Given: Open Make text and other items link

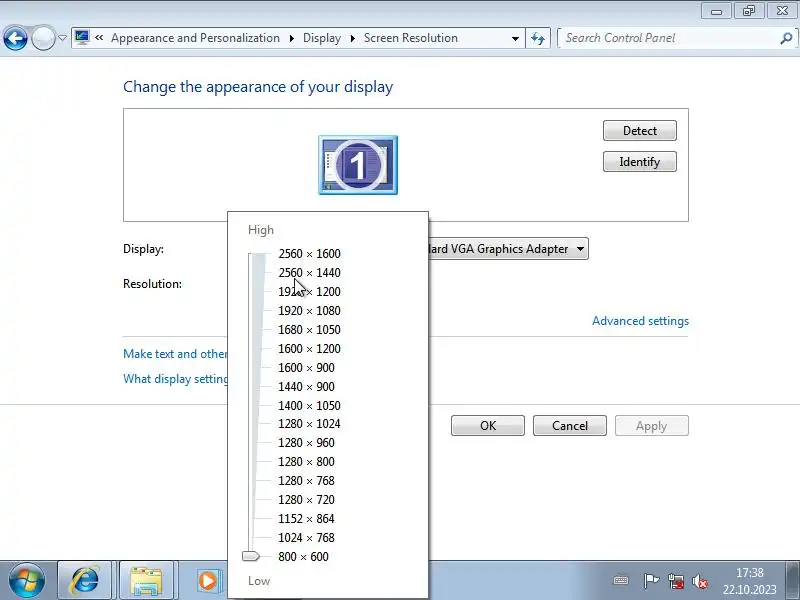Looking at the screenshot, I should pos(175,354).
